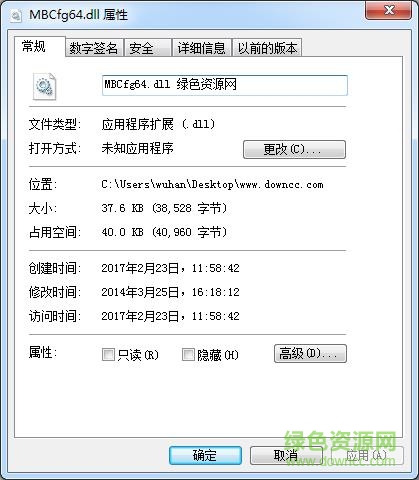Image resolution: width=419 pixels, height=480 pixels.
Task: Close the properties dialog window
Action: coord(388,11)
